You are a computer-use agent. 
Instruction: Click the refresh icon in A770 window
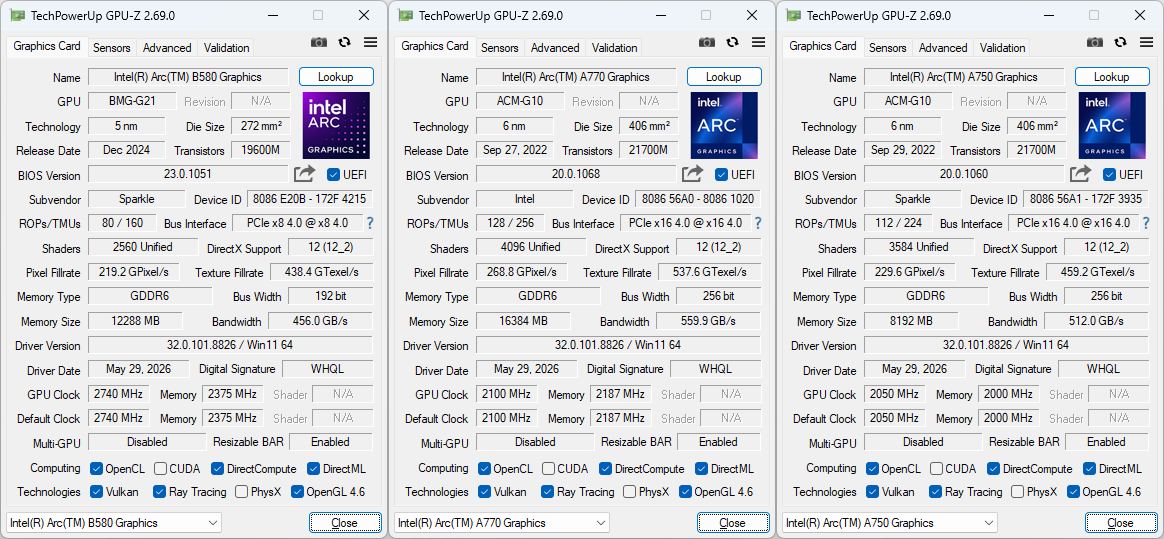pyautogui.click(x=733, y=42)
